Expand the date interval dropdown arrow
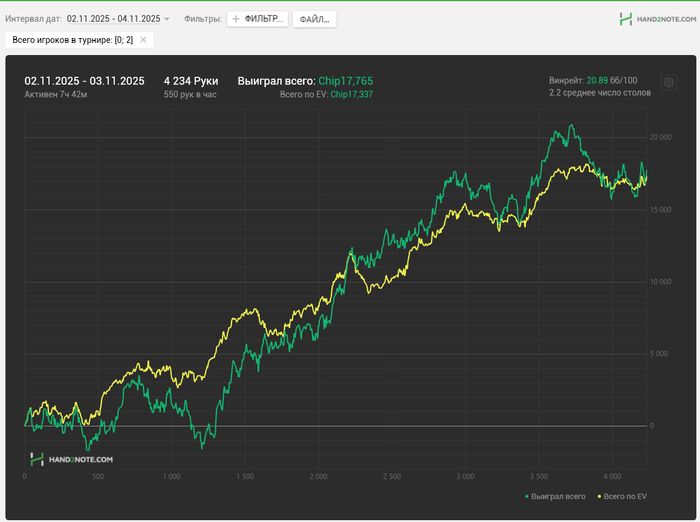 [167, 19]
